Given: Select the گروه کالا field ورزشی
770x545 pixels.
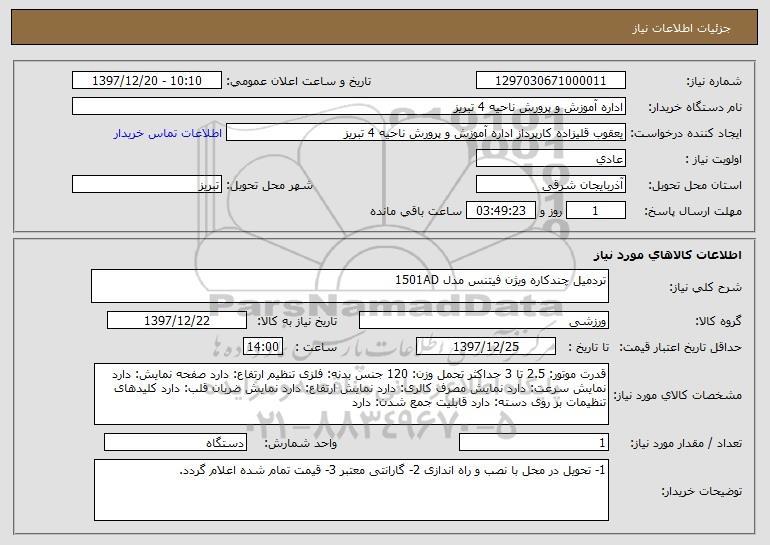Looking at the screenshot, I should [x=484, y=321].
